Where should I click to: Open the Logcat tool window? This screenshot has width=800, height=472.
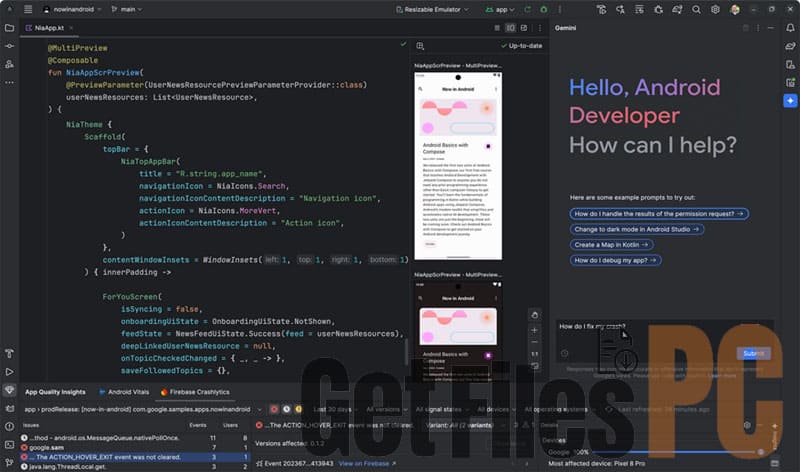9,408
